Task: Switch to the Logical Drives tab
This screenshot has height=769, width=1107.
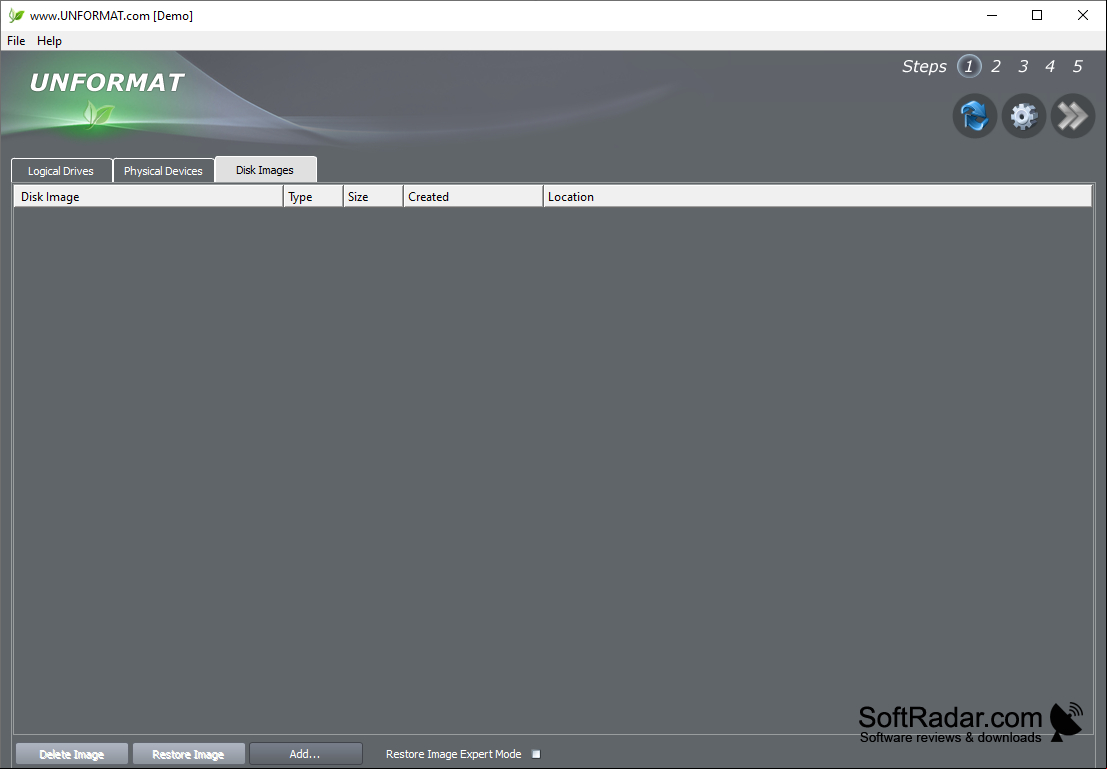Action: [61, 171]
